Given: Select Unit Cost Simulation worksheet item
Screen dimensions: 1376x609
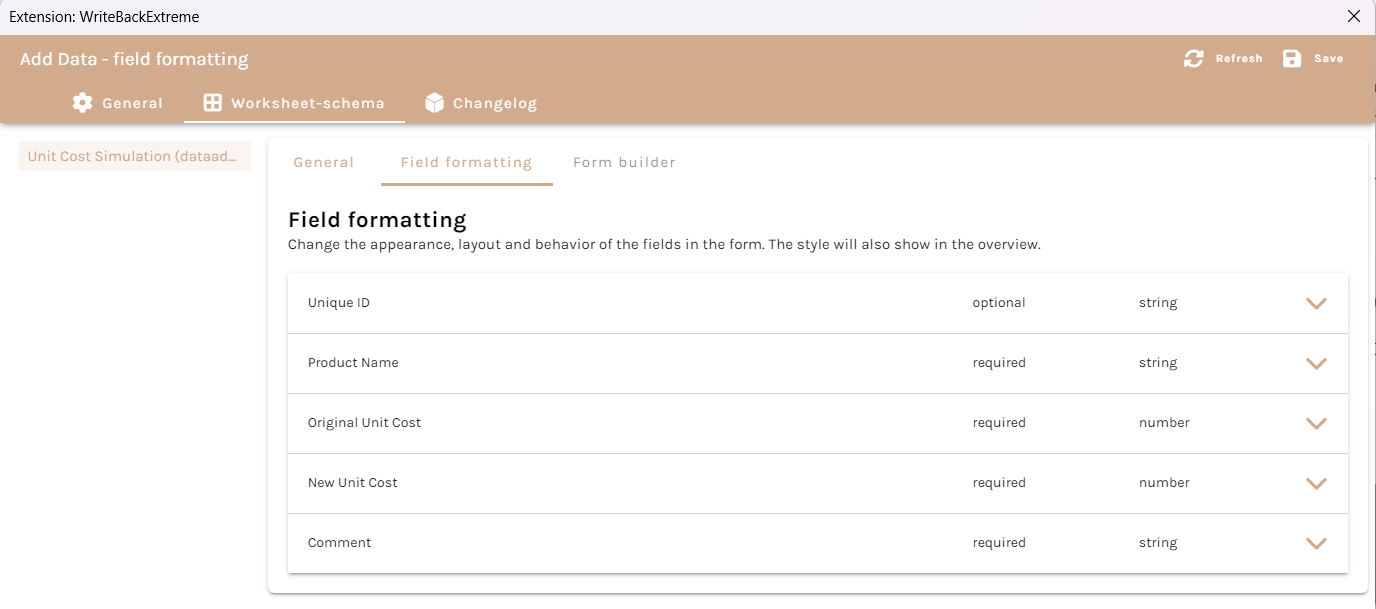Looking at the screenshot, I should 133,156.
